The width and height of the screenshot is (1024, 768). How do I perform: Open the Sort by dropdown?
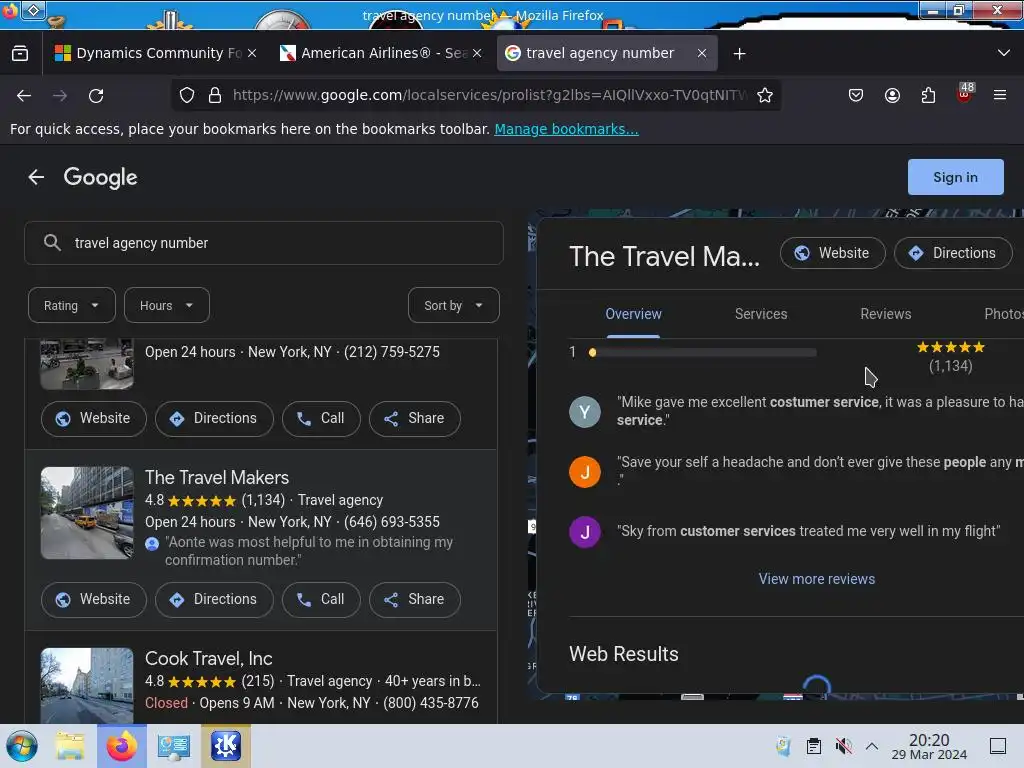click(x=453, y=306)
